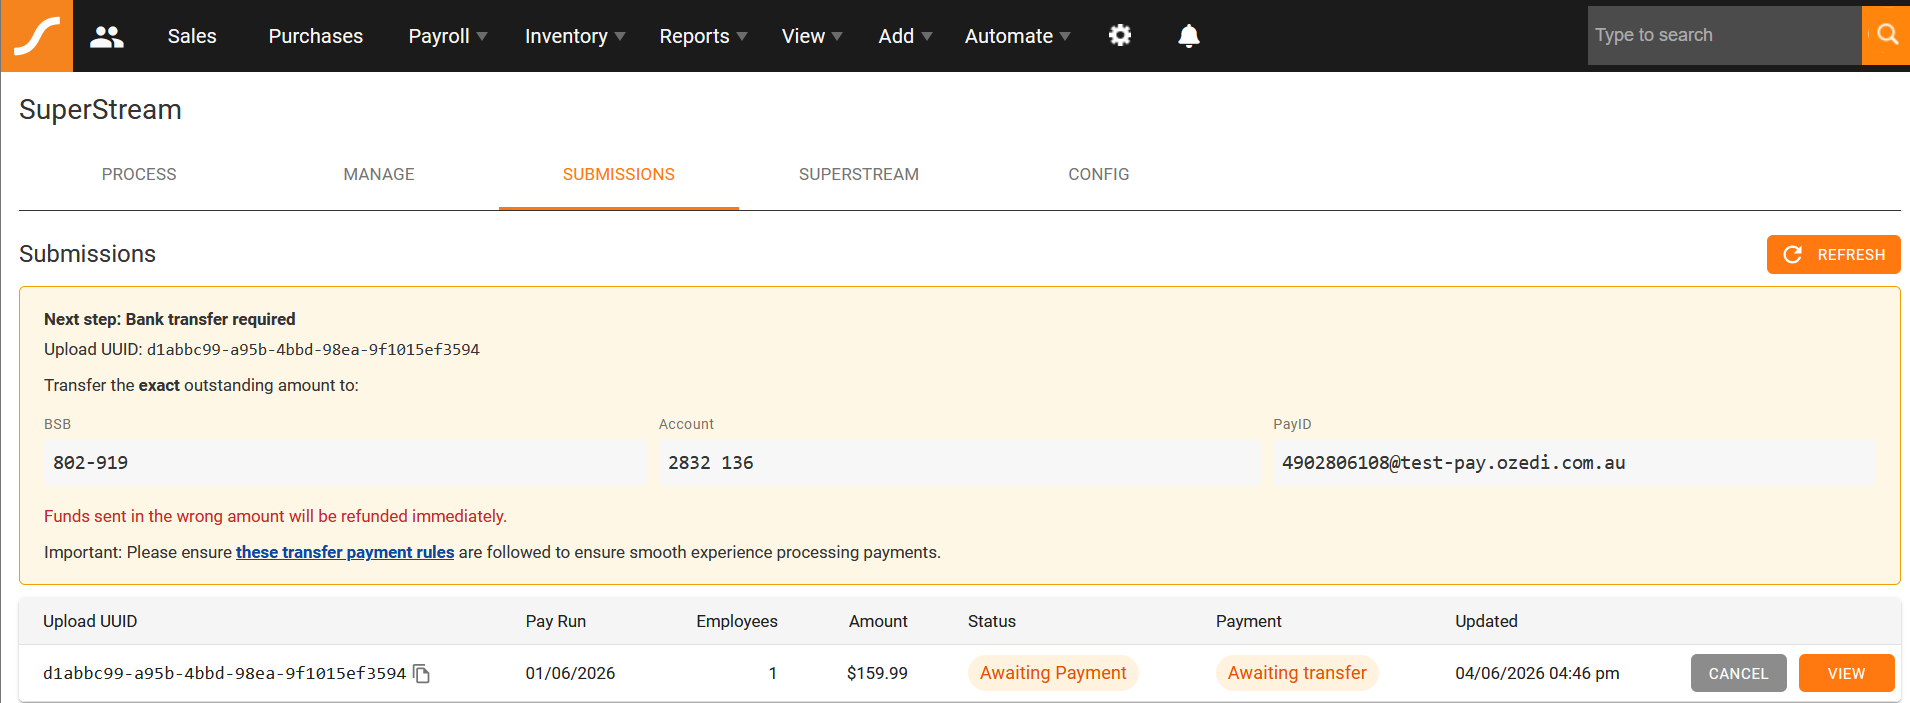Image resolution: width=1910 pixels, height=703 pixels.
Task: Click the orange search magnifier button
Action: pyautogui.click(x=1886, y=35)
